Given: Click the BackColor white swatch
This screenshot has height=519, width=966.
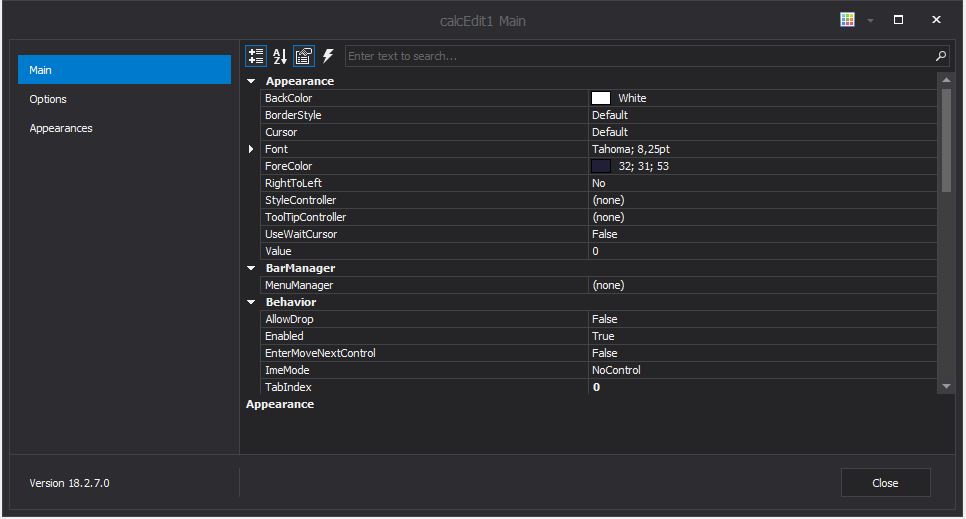Looking at the screenshot, I should click(x=601, y=98).
